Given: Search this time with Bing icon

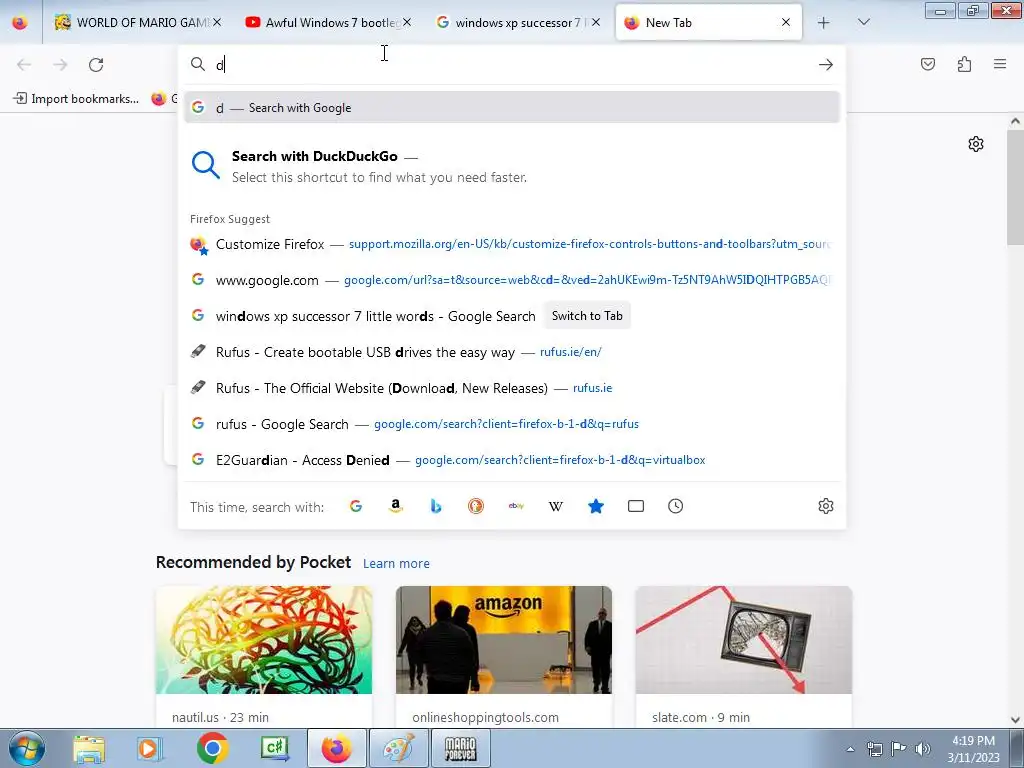Looking at the screenshot, I should point(436,506).
